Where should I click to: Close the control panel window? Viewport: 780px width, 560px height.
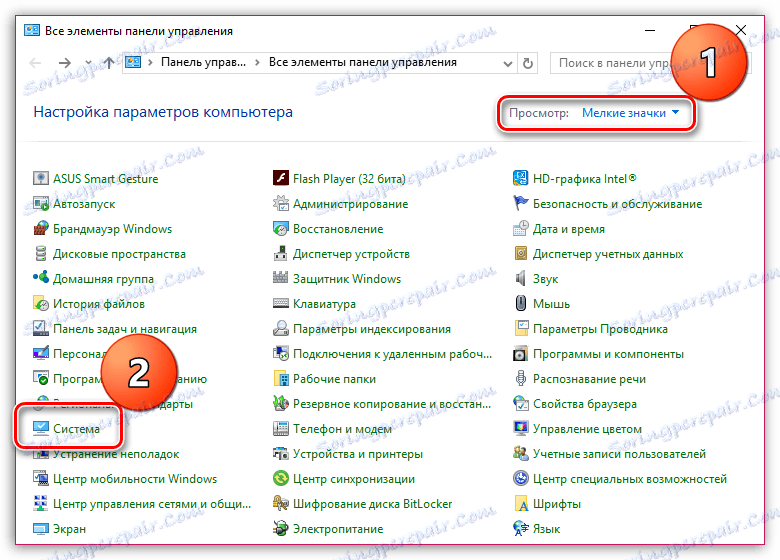[x=741, y=30]
